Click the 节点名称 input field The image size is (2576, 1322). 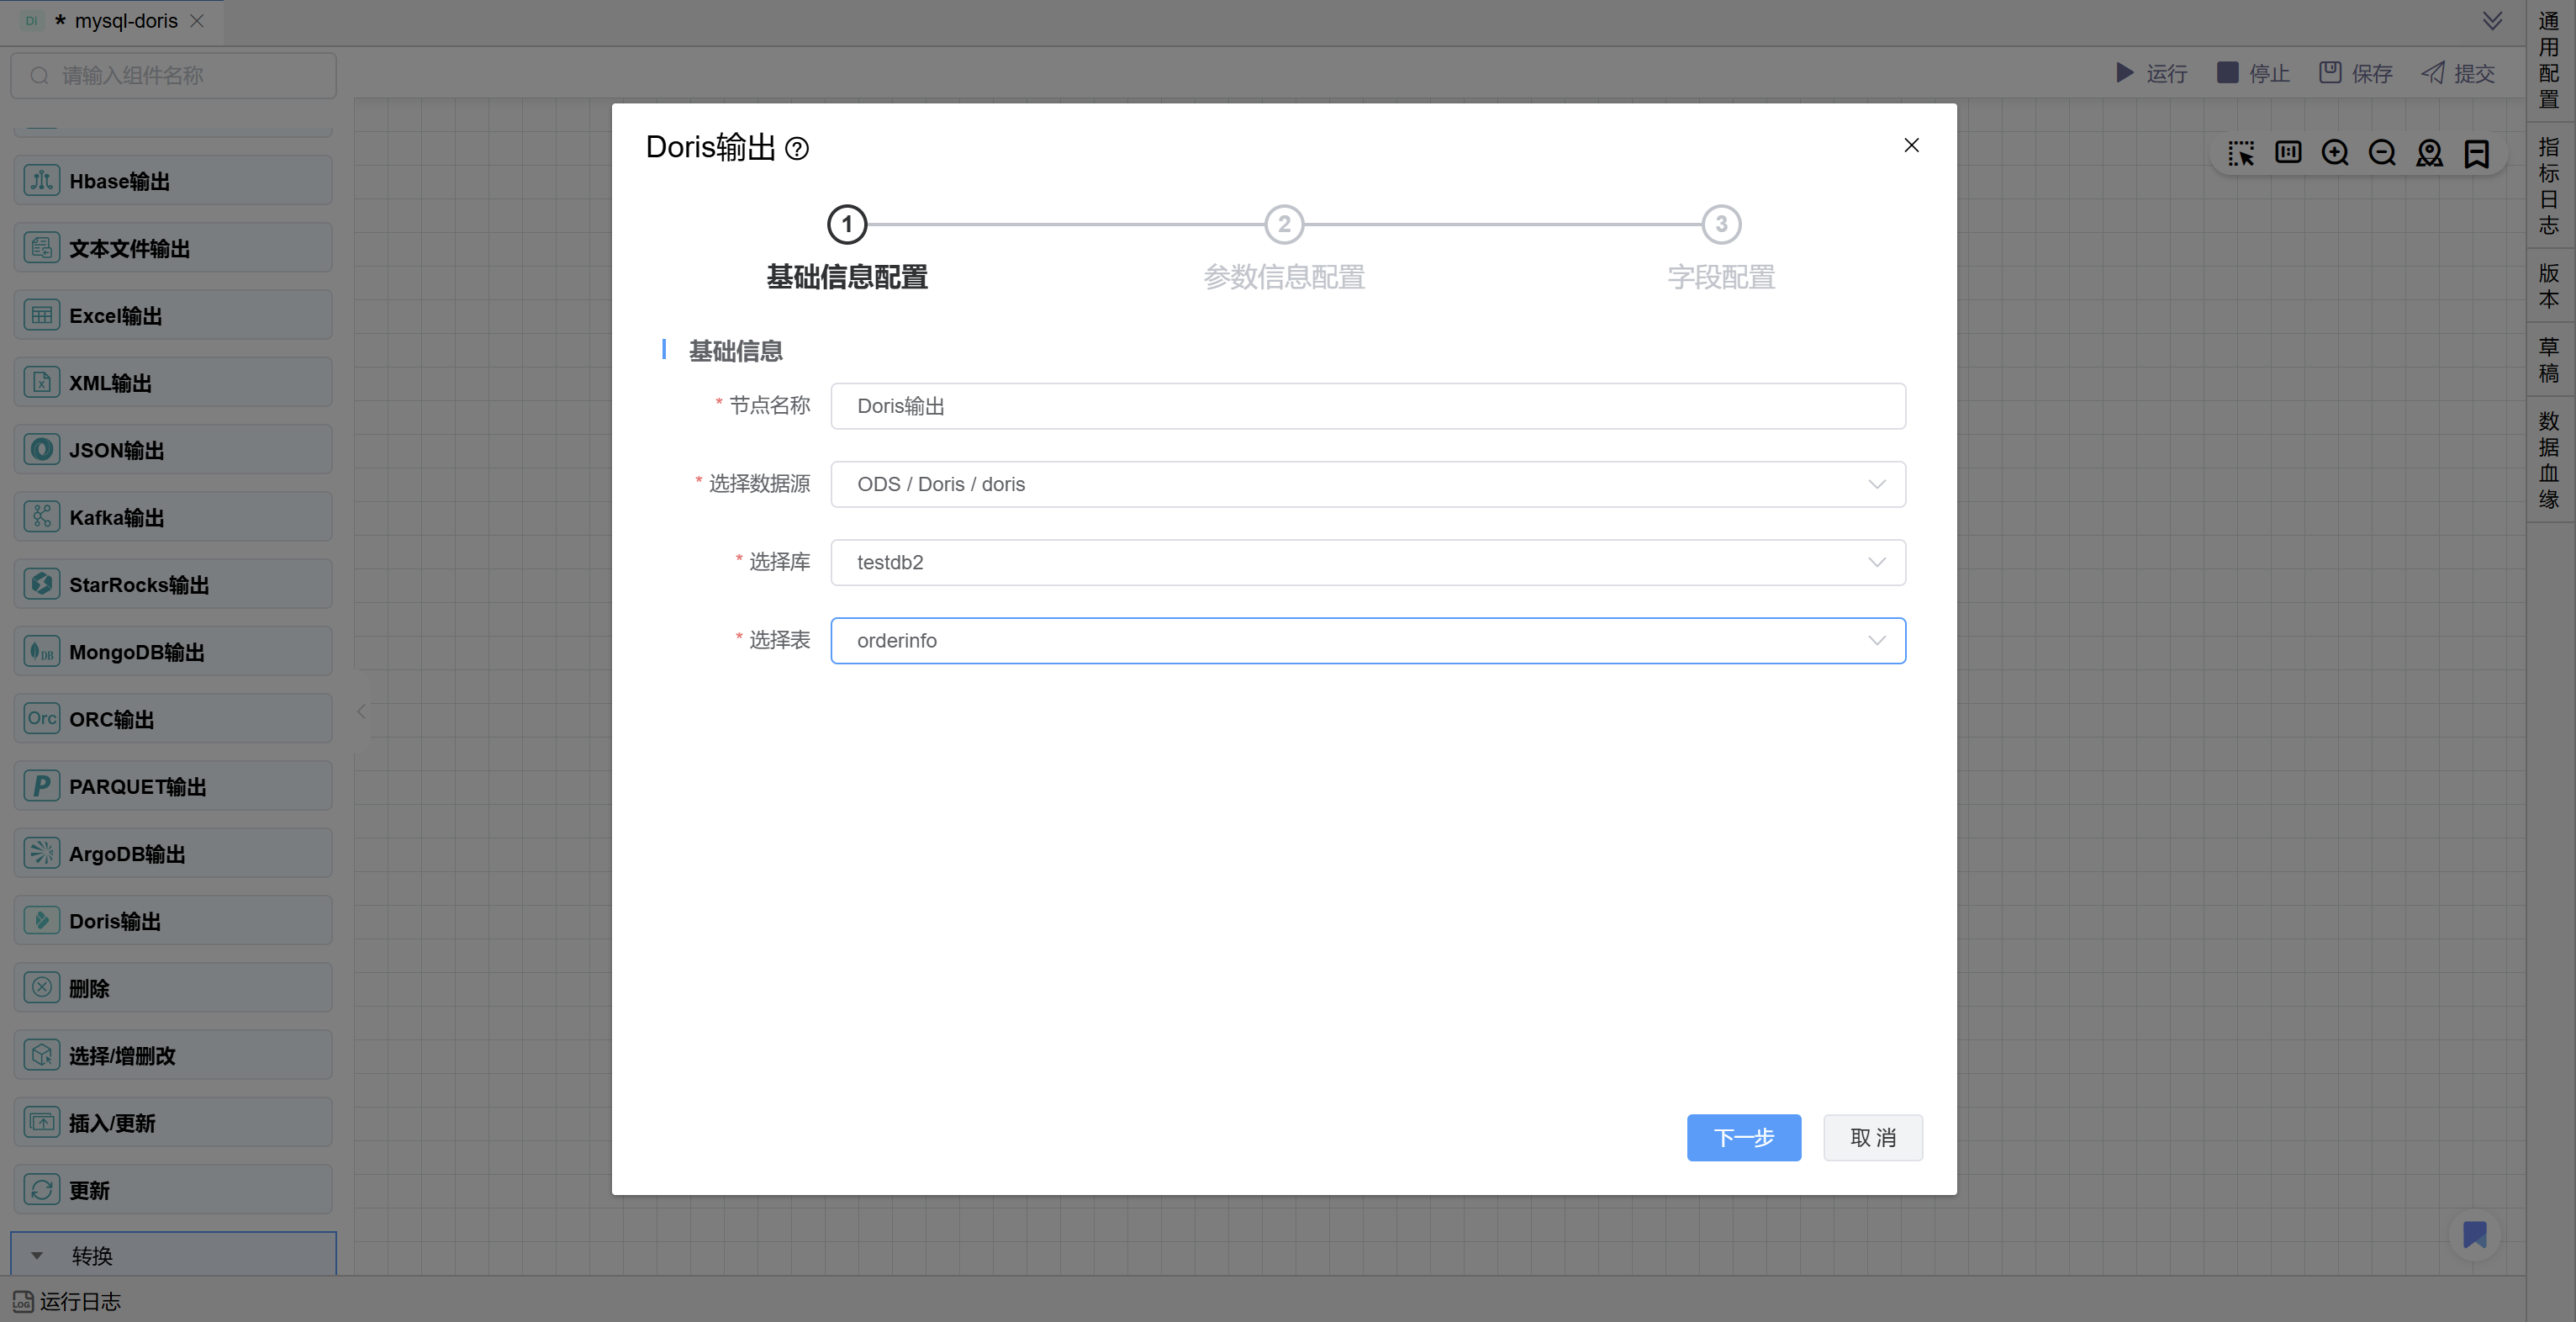(x=1367, y=406)
